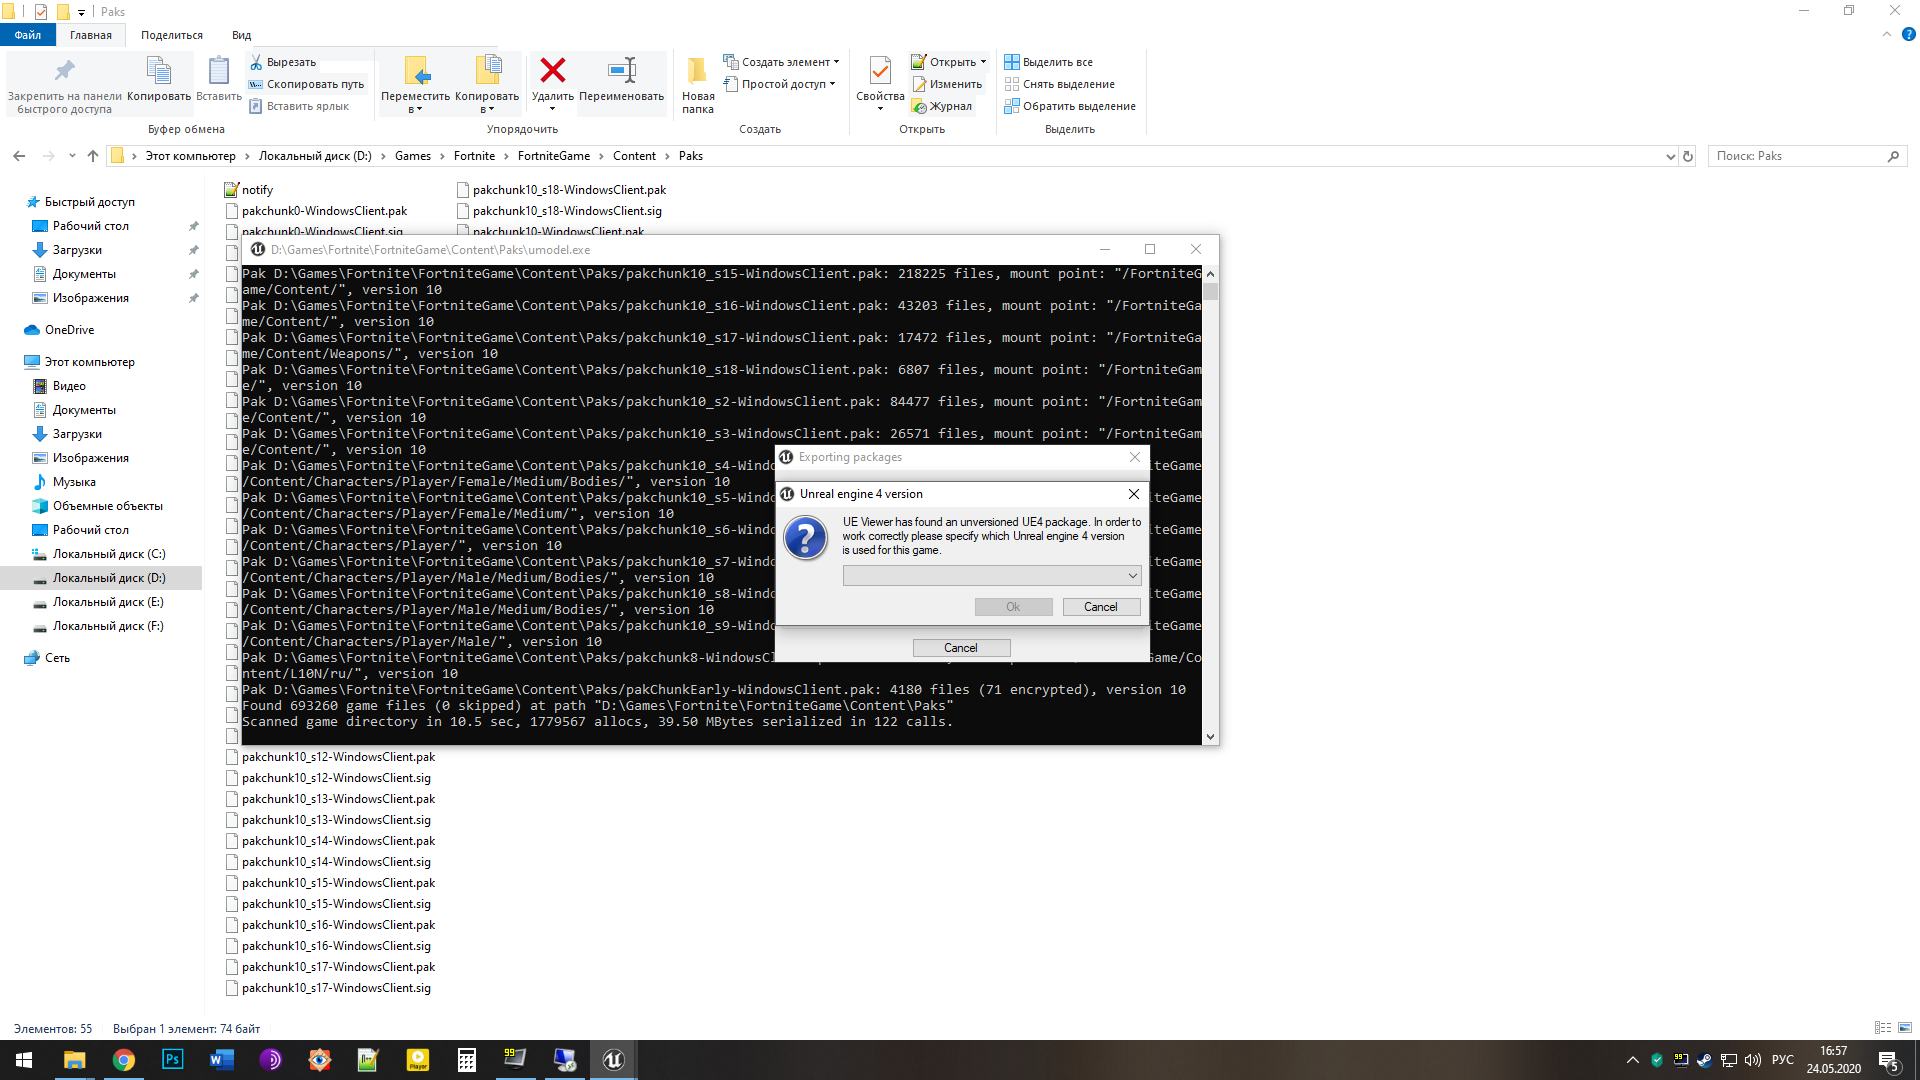
Task: Click the Up one level arrow
Action: (93, 156)
